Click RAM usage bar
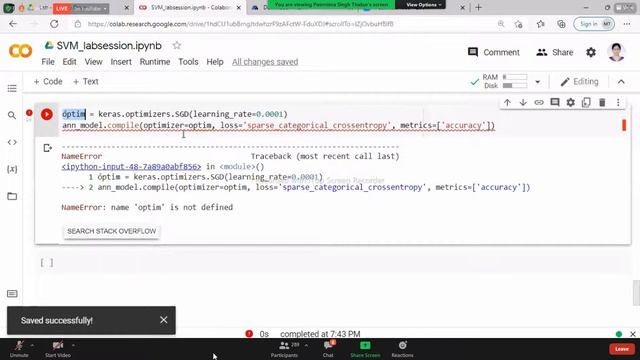This screenshot has height=360, width=640. [515, 77]
